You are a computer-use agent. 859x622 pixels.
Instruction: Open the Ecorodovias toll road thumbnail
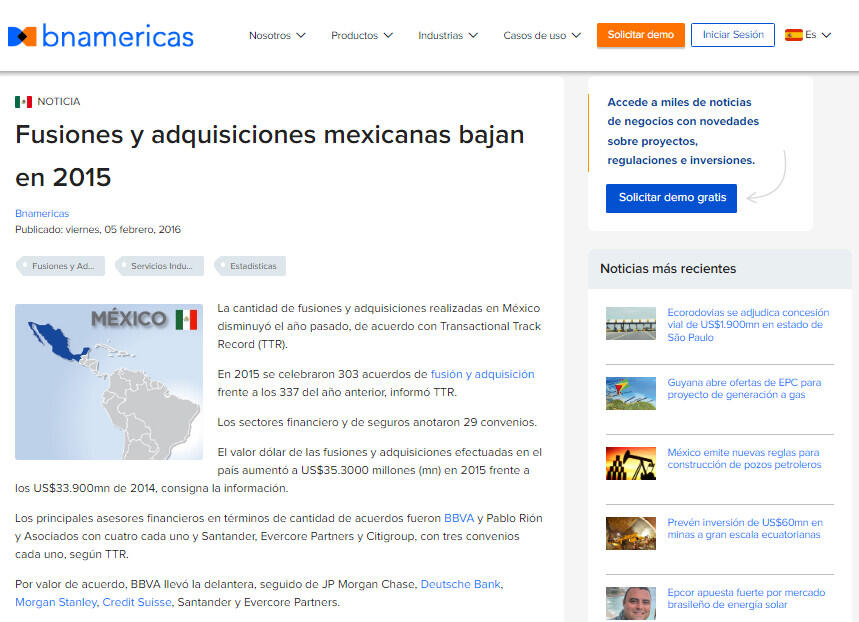[631, 325]
